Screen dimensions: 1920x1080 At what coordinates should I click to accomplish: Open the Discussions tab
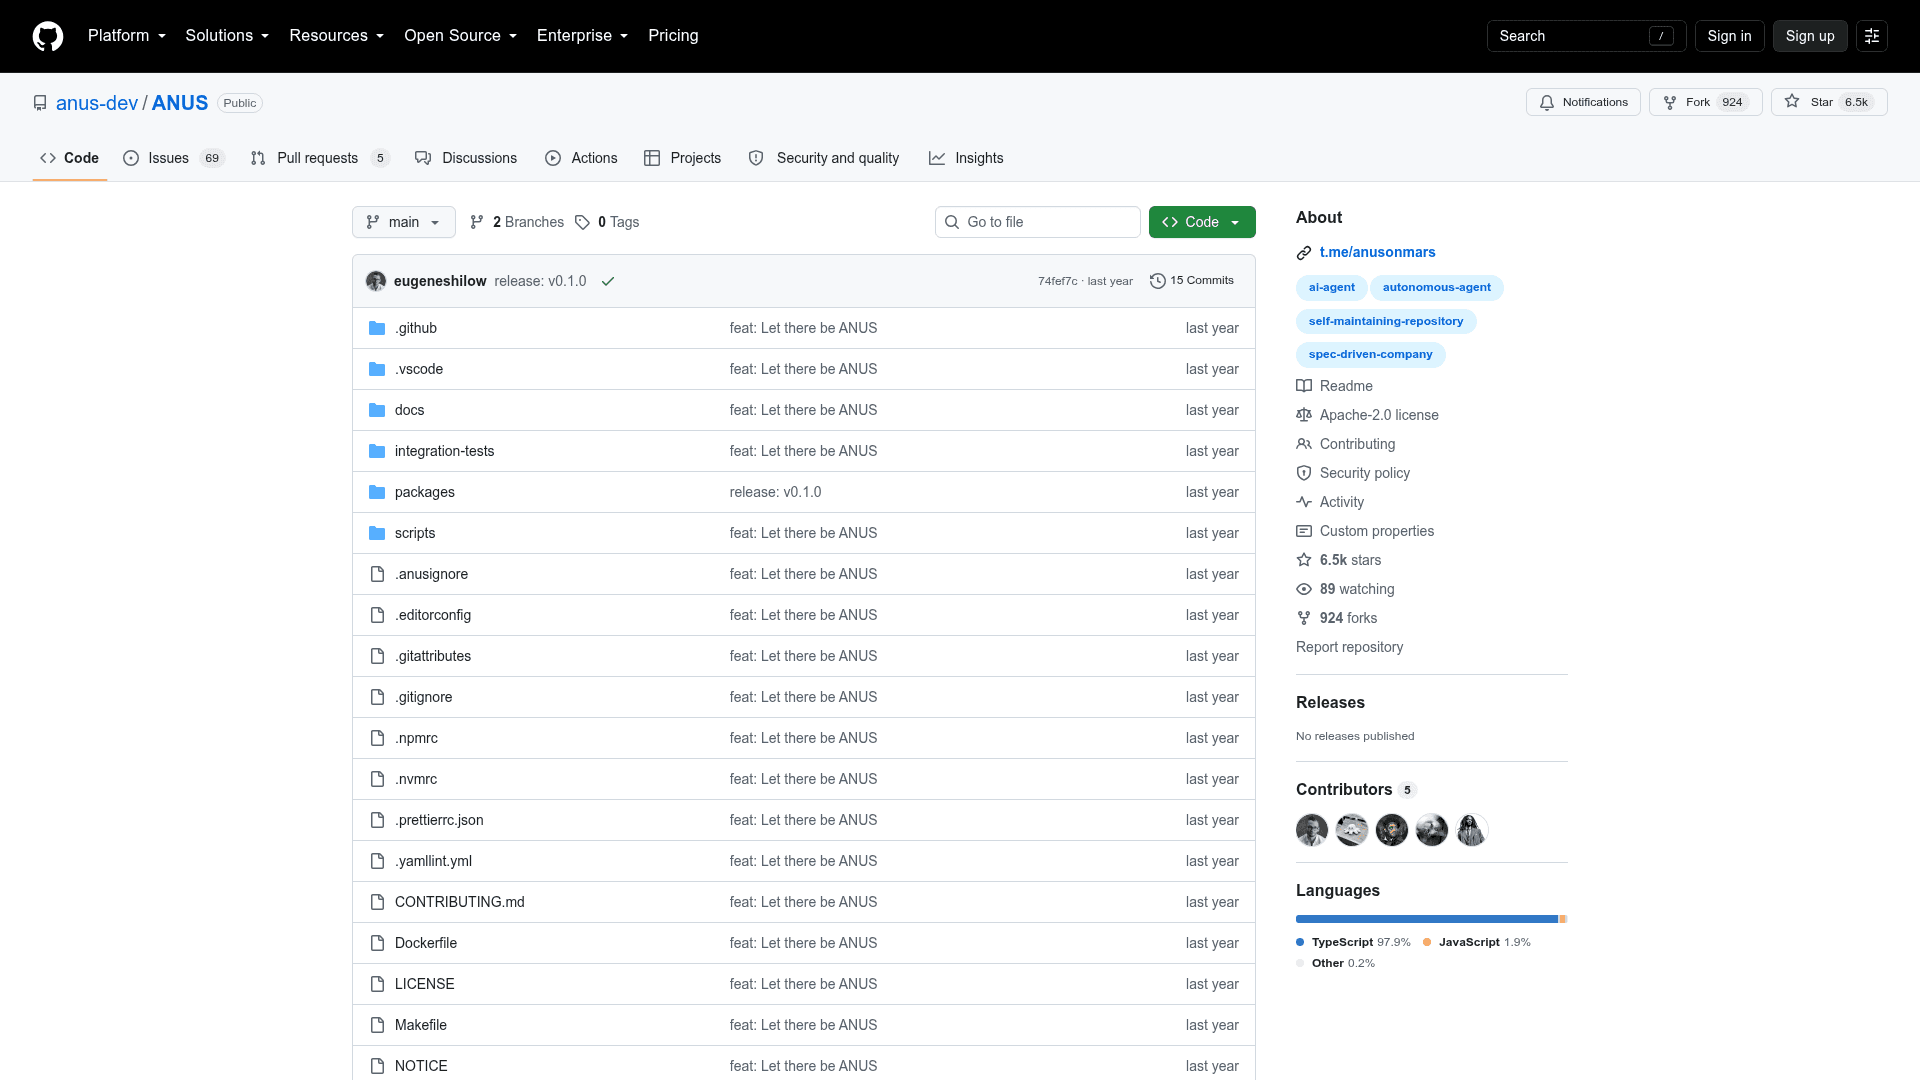click(466, 158)
